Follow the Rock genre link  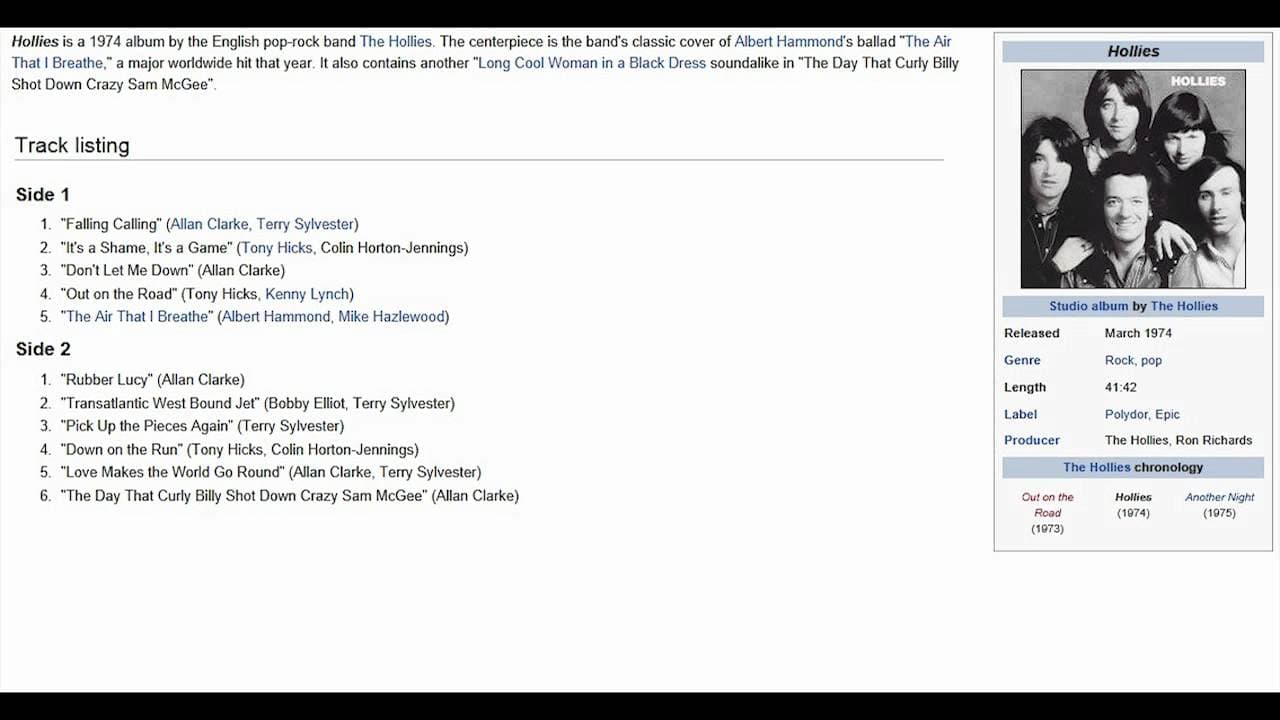(1119, 360)
